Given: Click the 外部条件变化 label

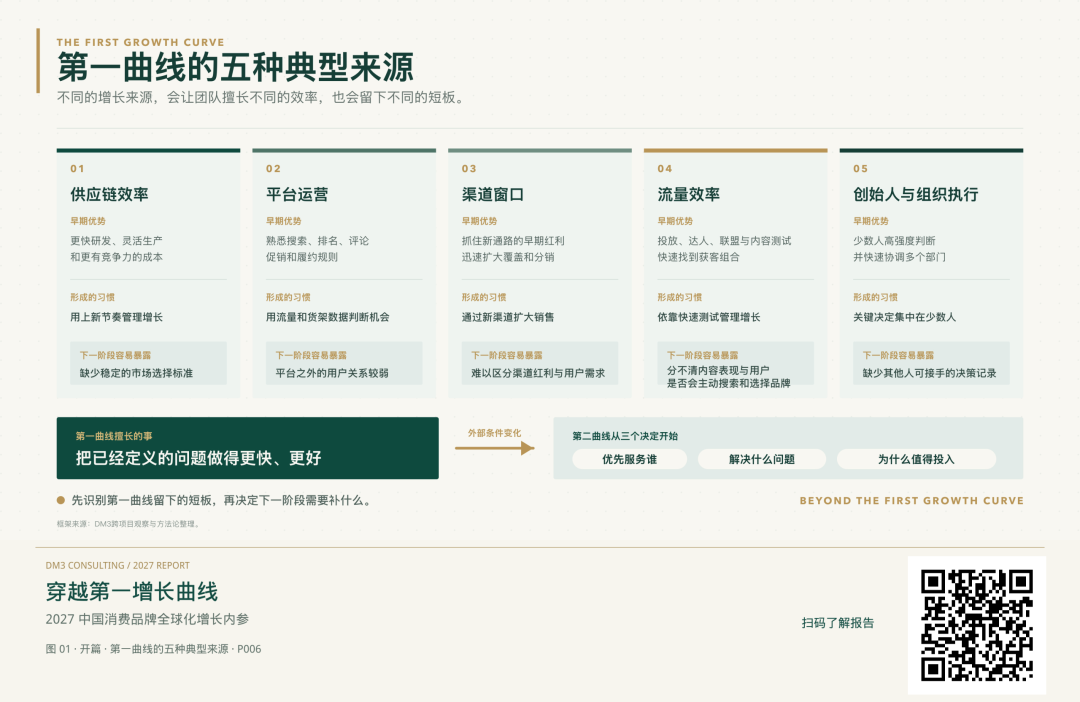Looking at the screenshot, I should click(x=495, y=433).
